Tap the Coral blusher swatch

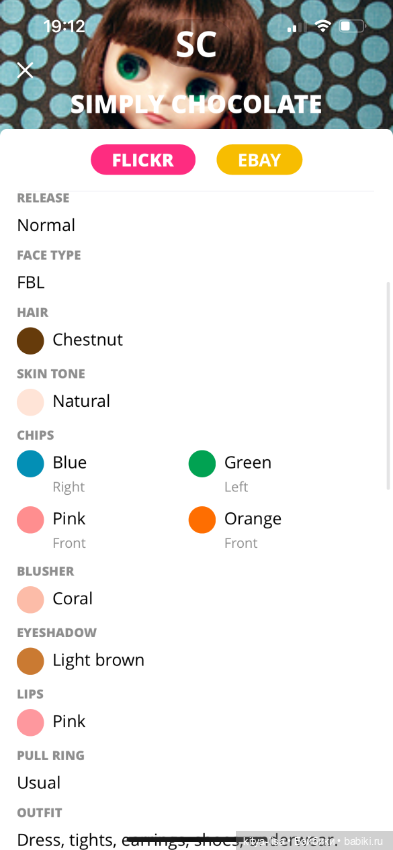tap(30, 599)
